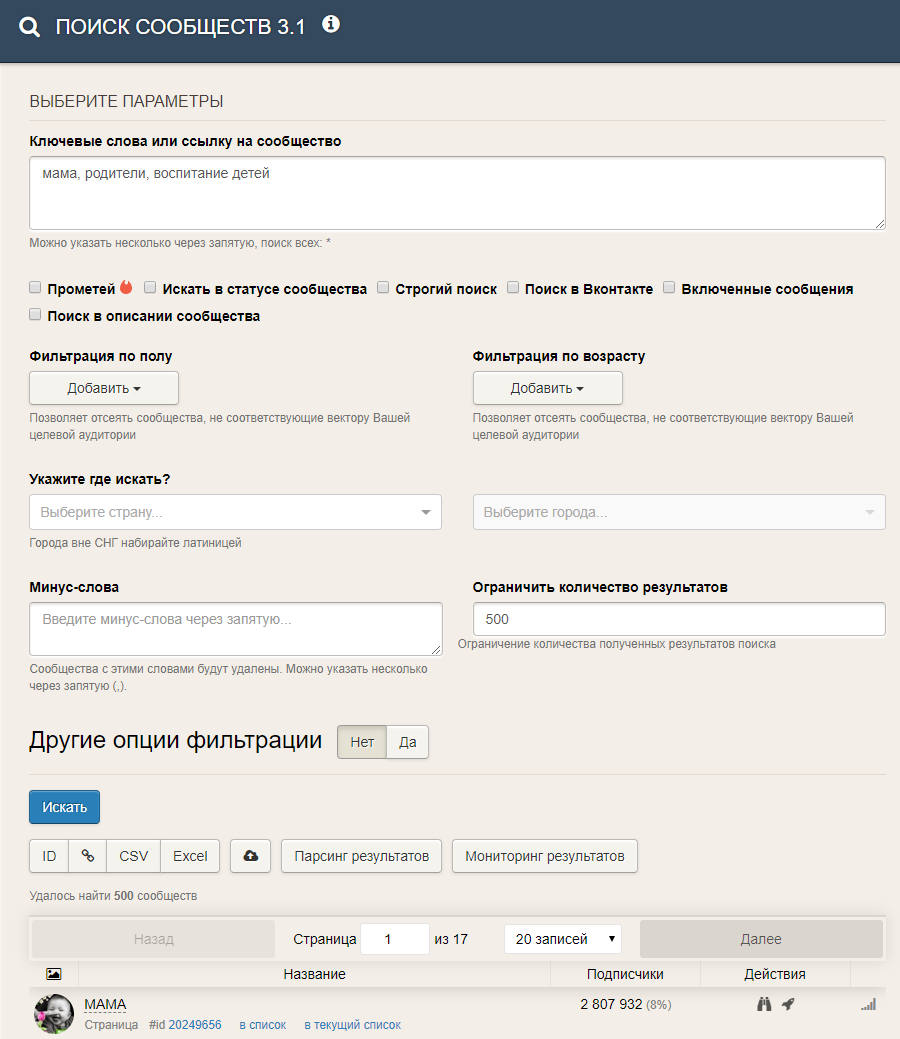Click the Прометей flame icon
The height and width of the screenshot is (1039, 900).
click(x=126, y=288)
